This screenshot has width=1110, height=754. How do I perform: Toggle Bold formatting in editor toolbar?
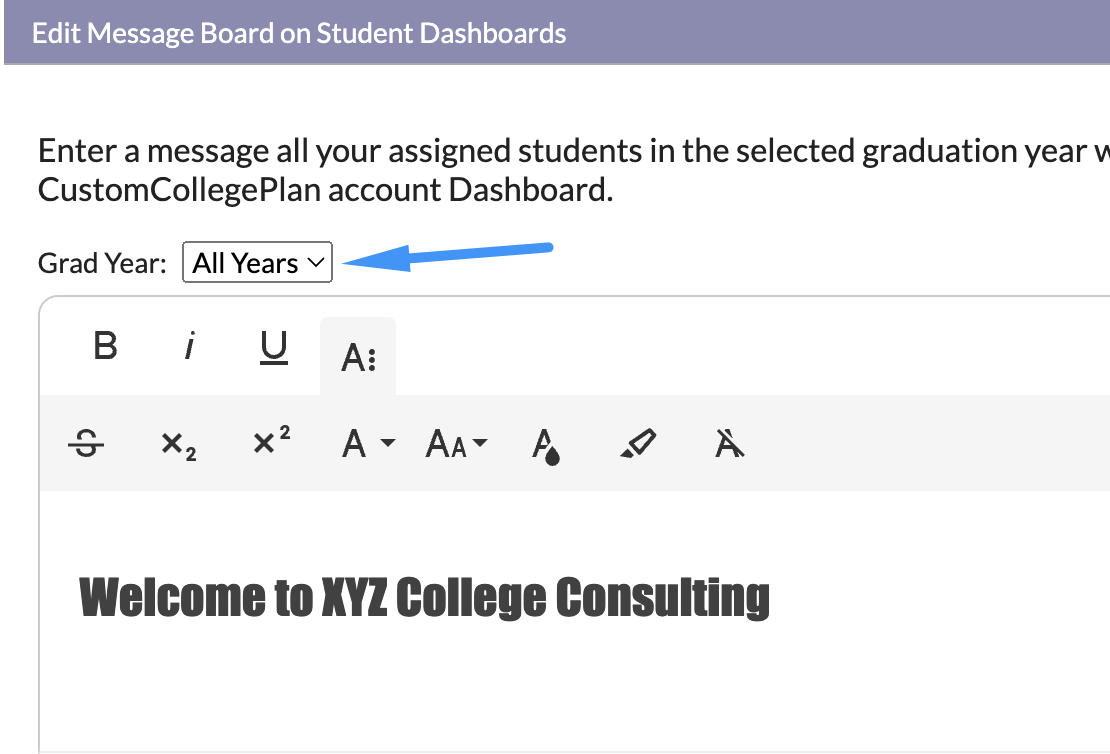tap(105, 346)
